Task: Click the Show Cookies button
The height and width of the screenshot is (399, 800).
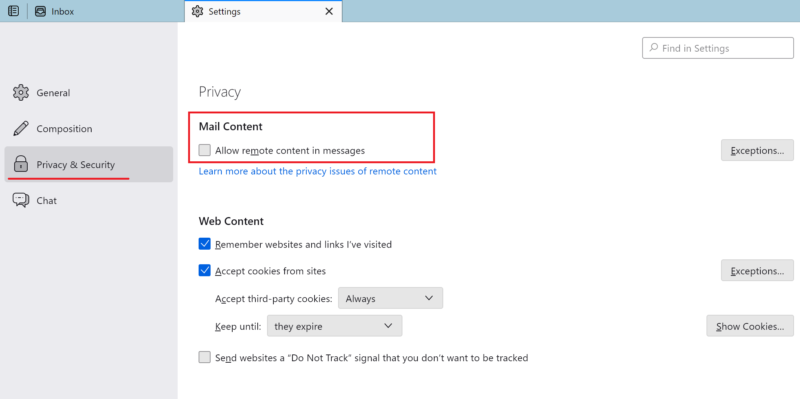Action: [x=750, y=326]
